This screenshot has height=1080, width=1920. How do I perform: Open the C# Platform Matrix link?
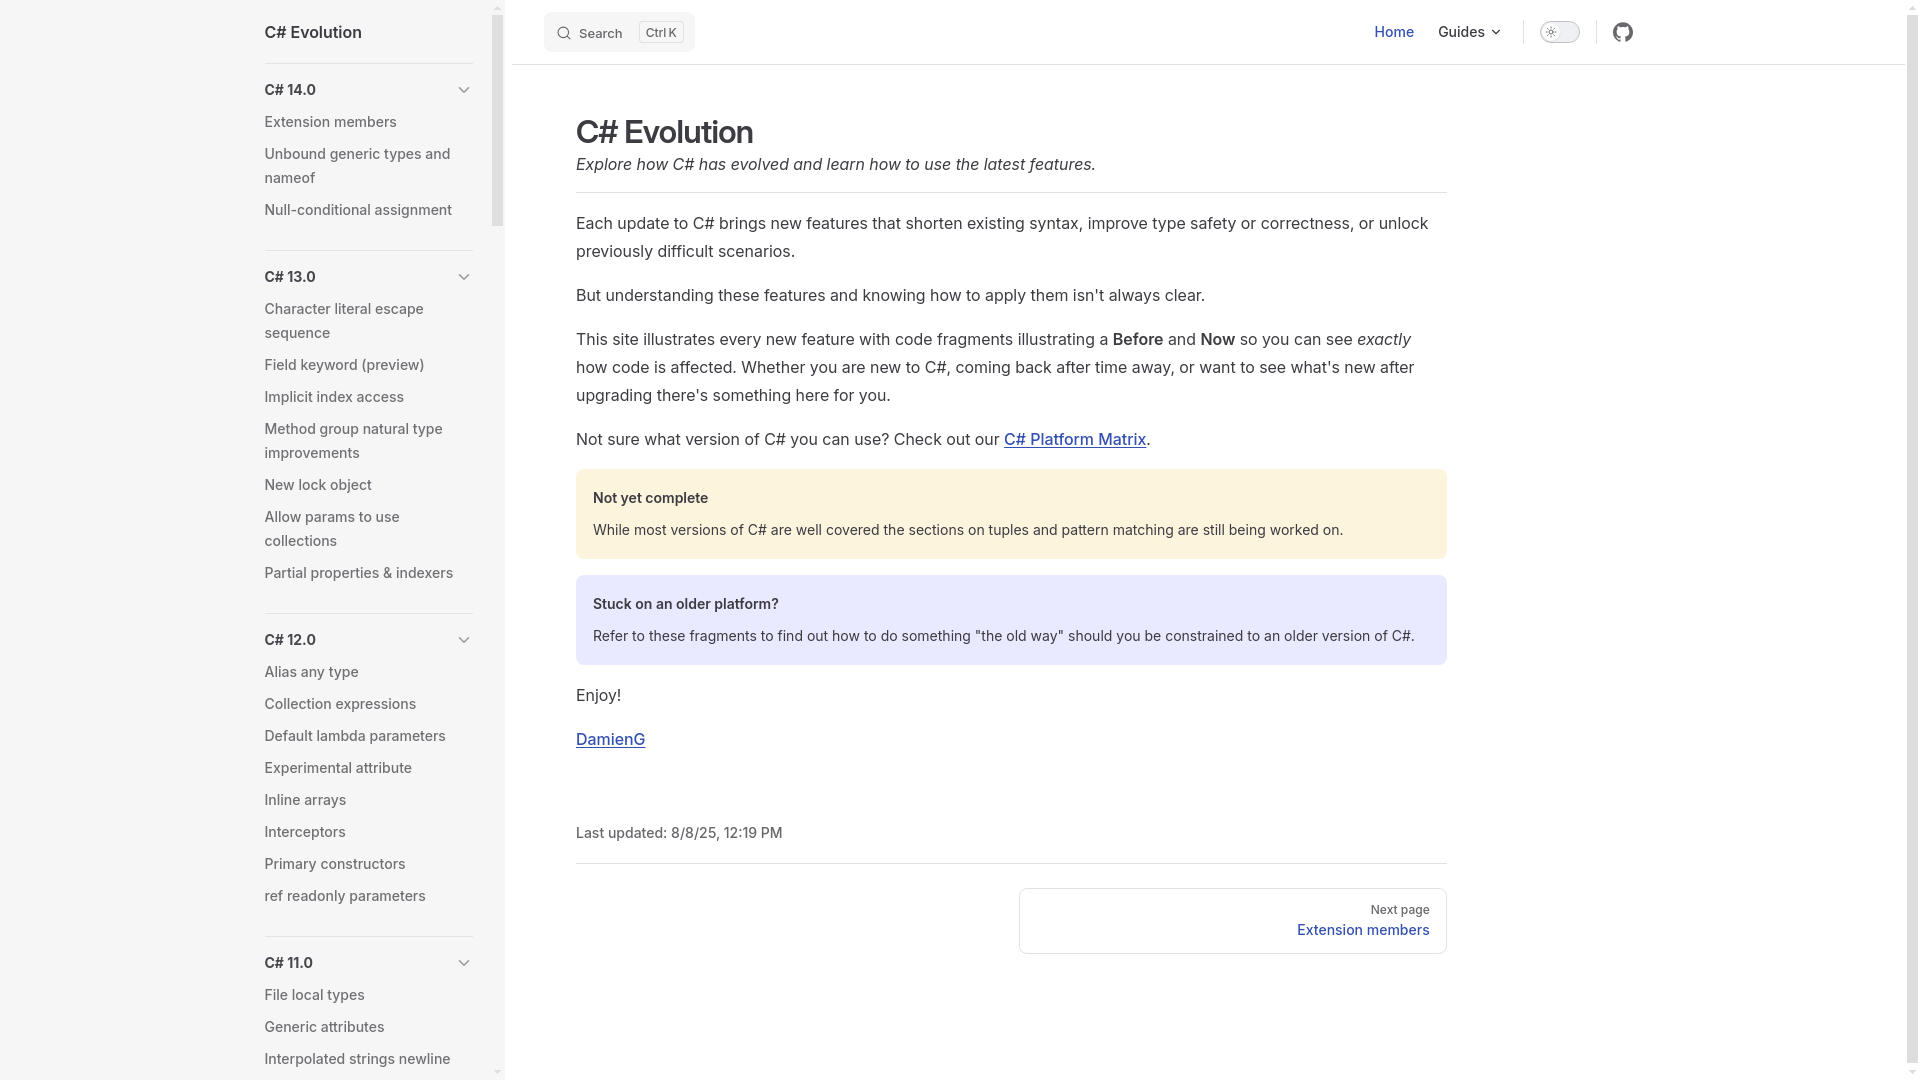pos(1075,439)
